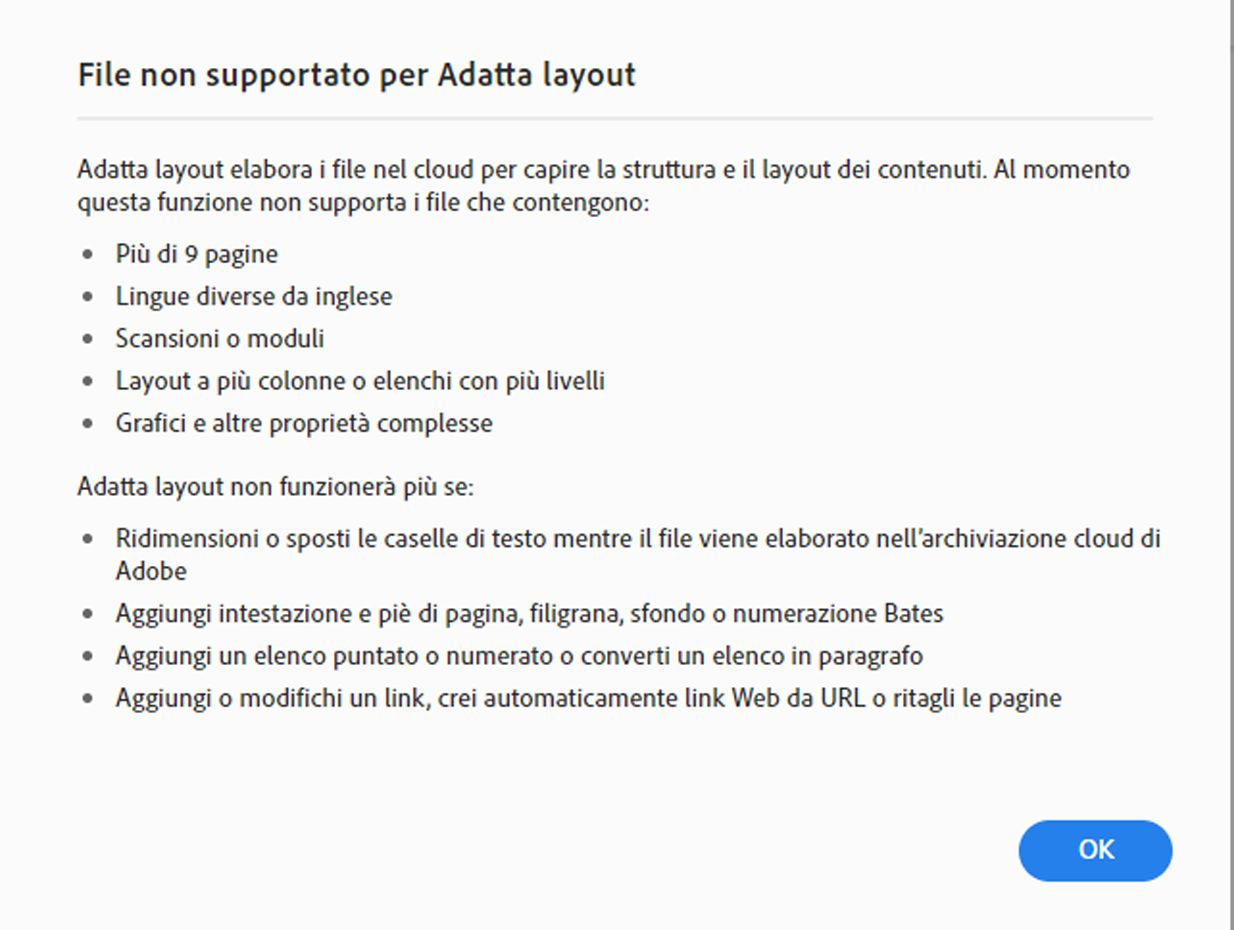Click the bullet dot beside Più di 9 pagine

click(x=87, y=253)
